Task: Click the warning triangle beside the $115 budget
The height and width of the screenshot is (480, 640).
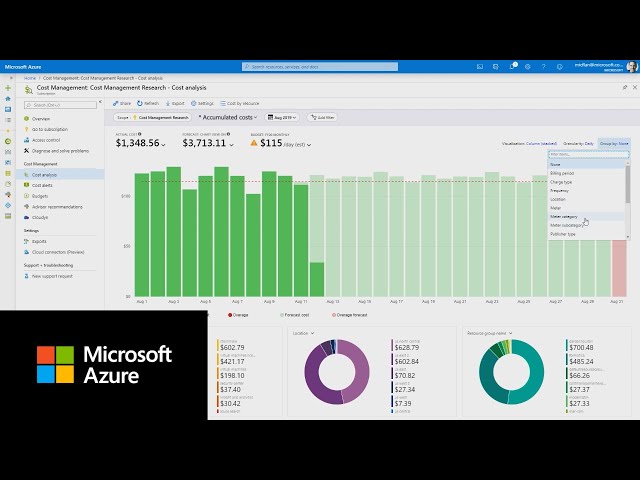Action: tap(254, 143)
